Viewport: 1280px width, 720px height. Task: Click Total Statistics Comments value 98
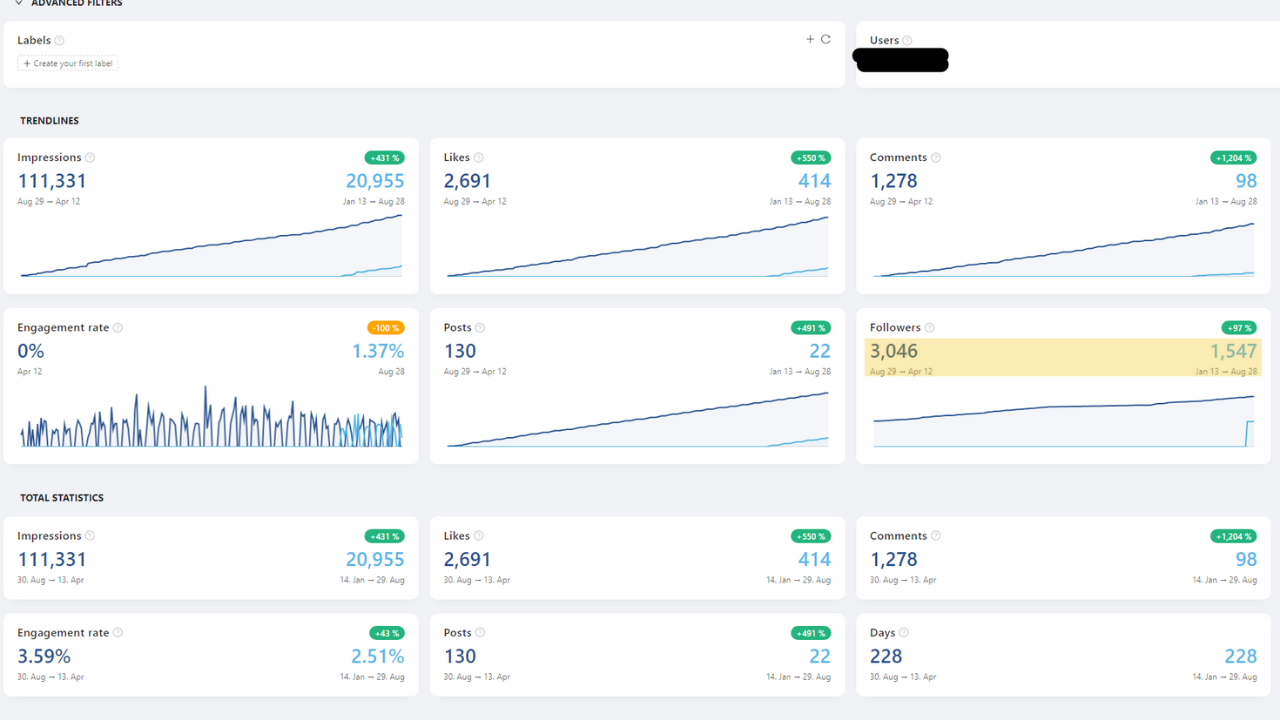[x=1246, y=559]
